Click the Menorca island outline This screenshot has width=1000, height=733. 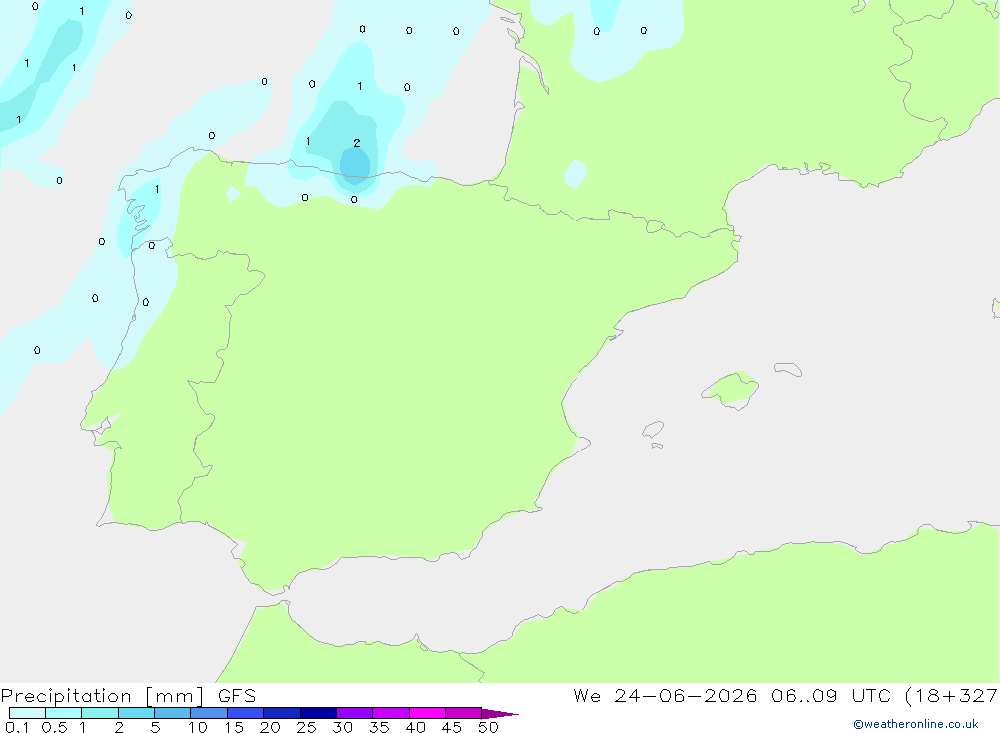pos(788,369)
